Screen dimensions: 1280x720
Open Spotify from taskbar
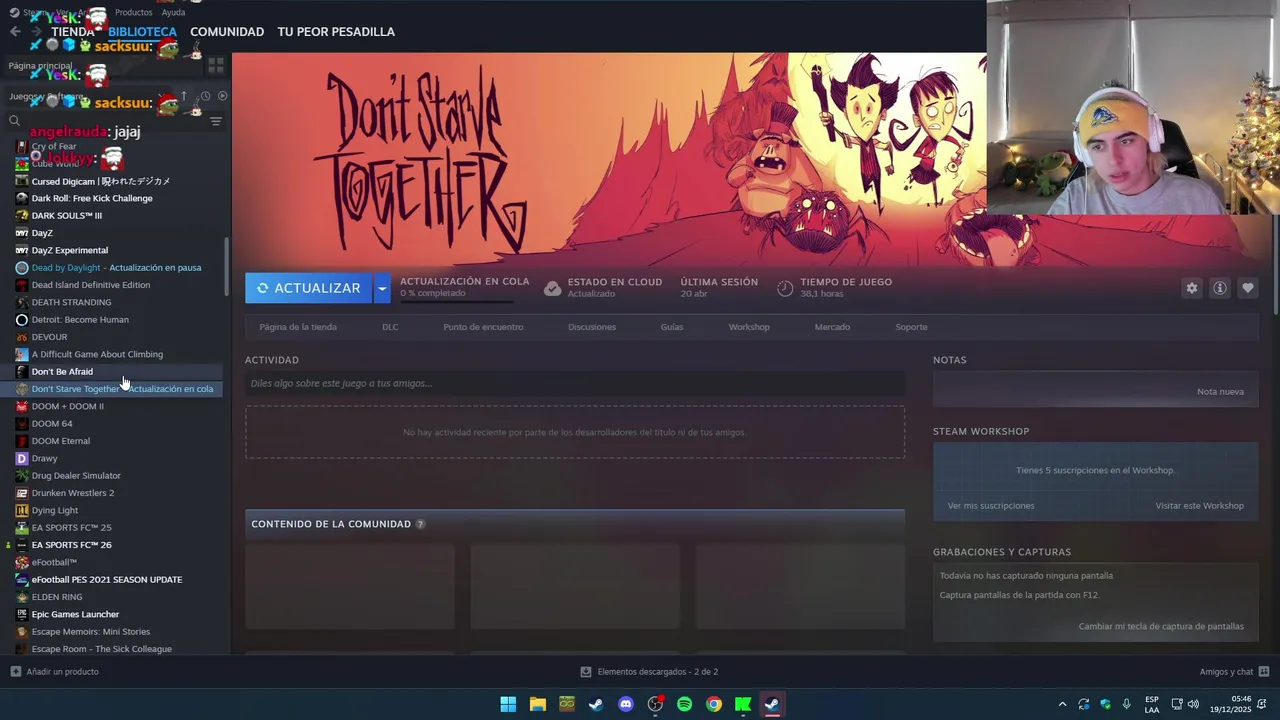(684, 704)
